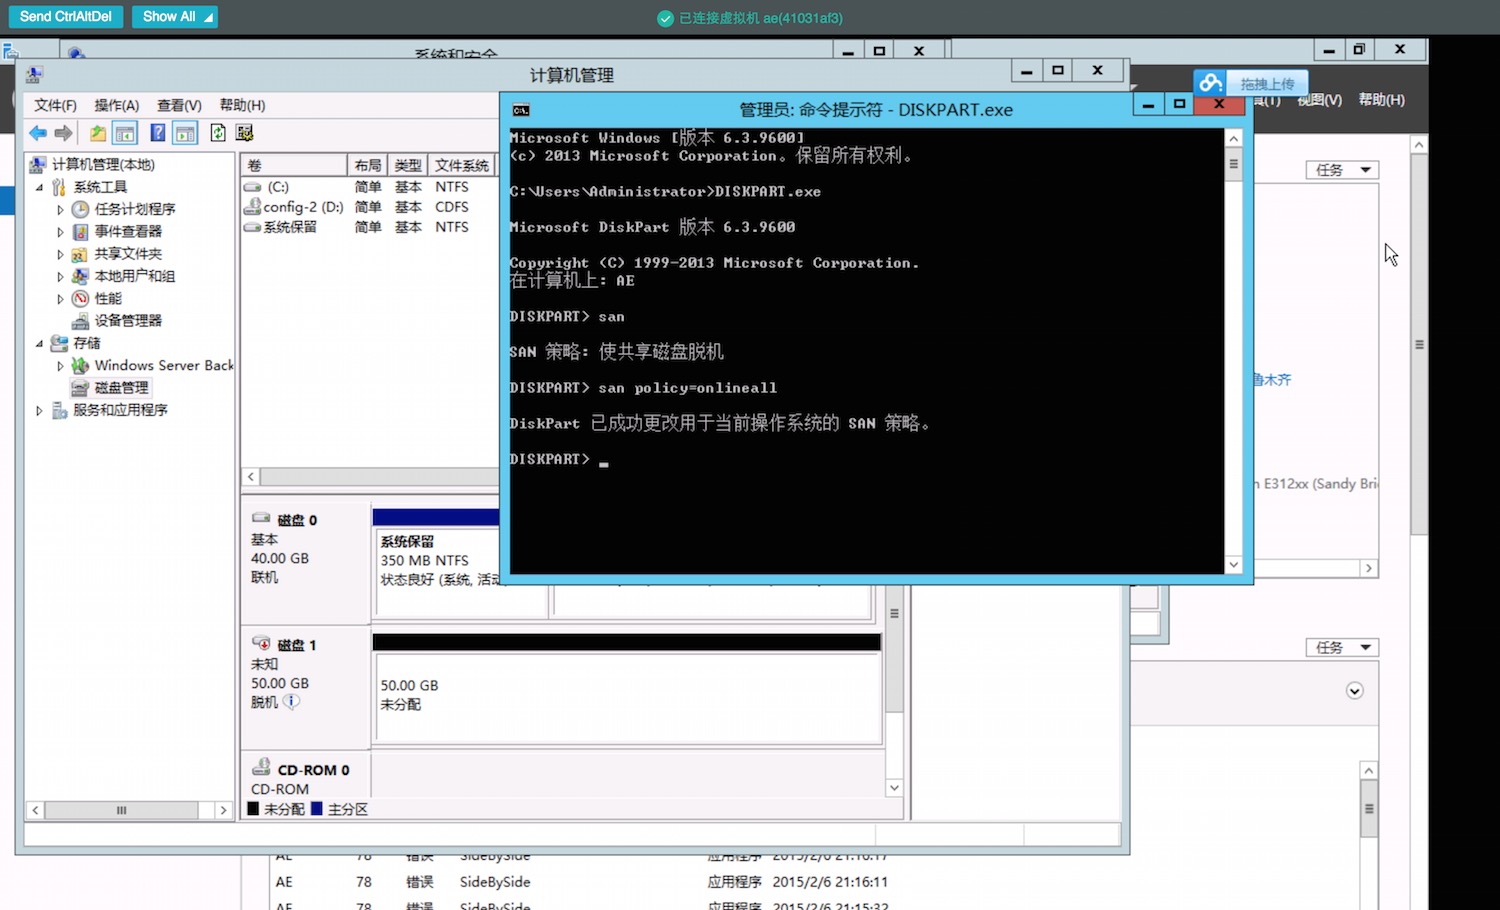Open the 操作(A) menu
The width and height of the screenshot is (1500, 910).
[117, 105]
